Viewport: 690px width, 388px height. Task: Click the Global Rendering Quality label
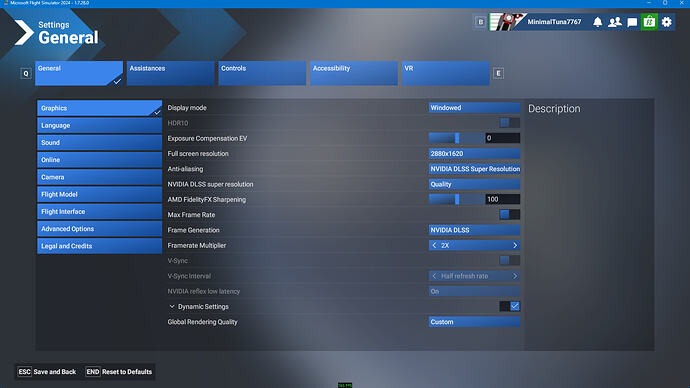[x=202, y=322]
